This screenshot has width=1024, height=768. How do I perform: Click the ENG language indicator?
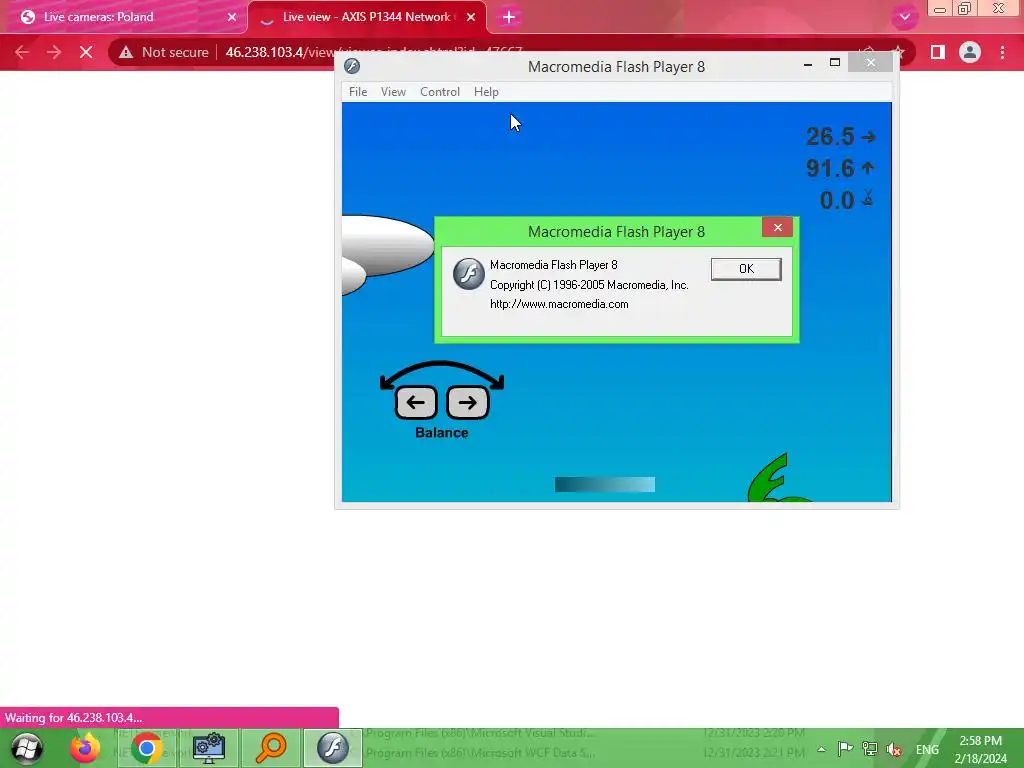coord(927,750)
